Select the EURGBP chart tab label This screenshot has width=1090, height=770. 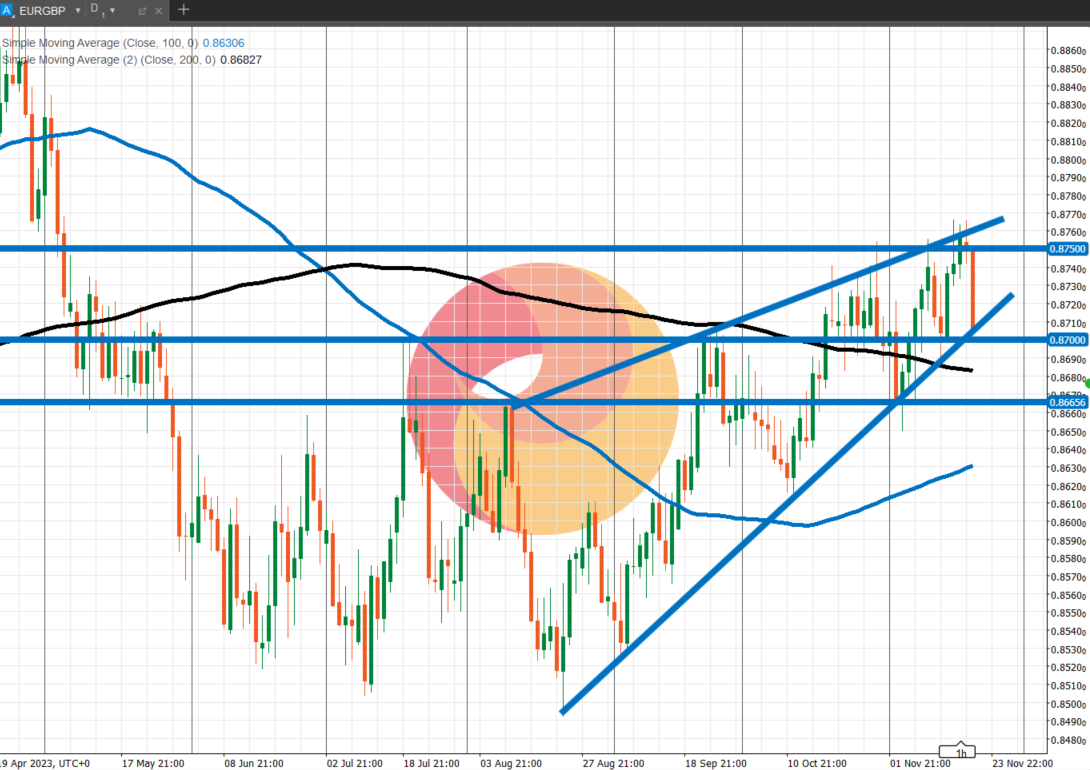(x=42, y=11)
